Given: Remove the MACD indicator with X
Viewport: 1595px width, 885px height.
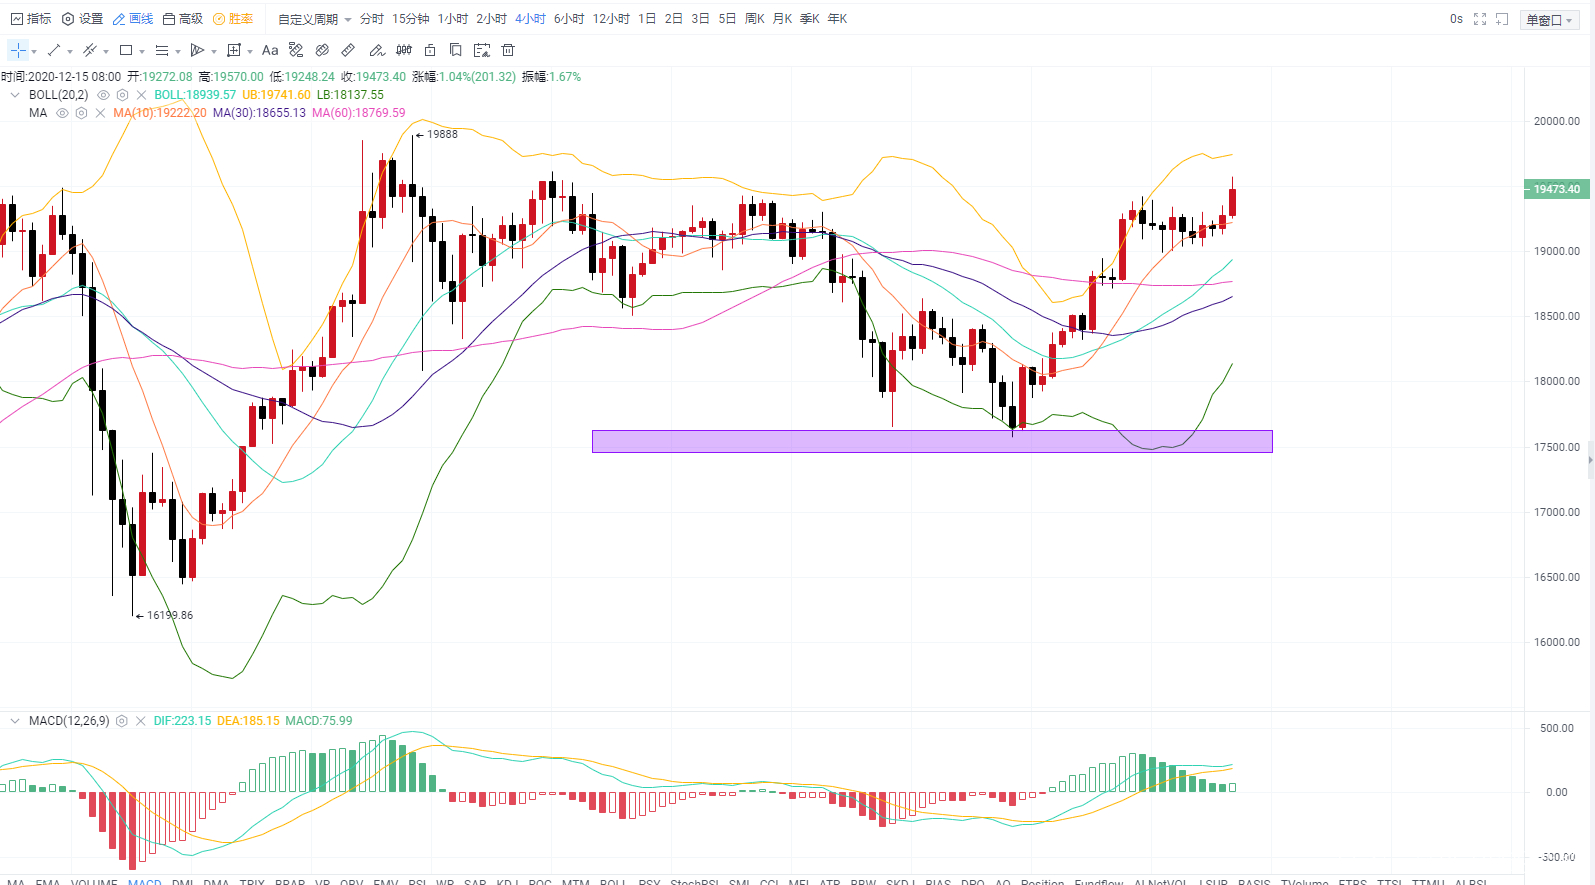Looking at the screenshot, I should tap(140, 721).
